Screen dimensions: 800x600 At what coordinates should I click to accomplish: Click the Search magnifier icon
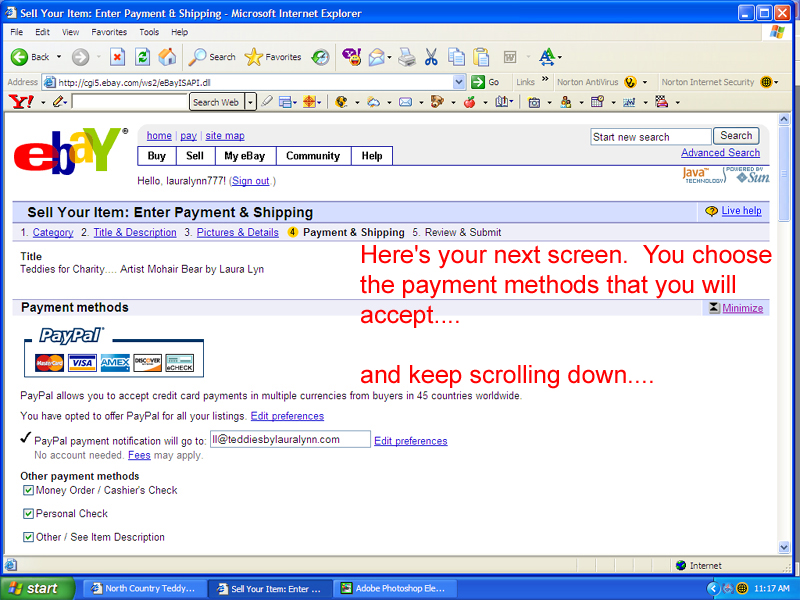point(198,57)
